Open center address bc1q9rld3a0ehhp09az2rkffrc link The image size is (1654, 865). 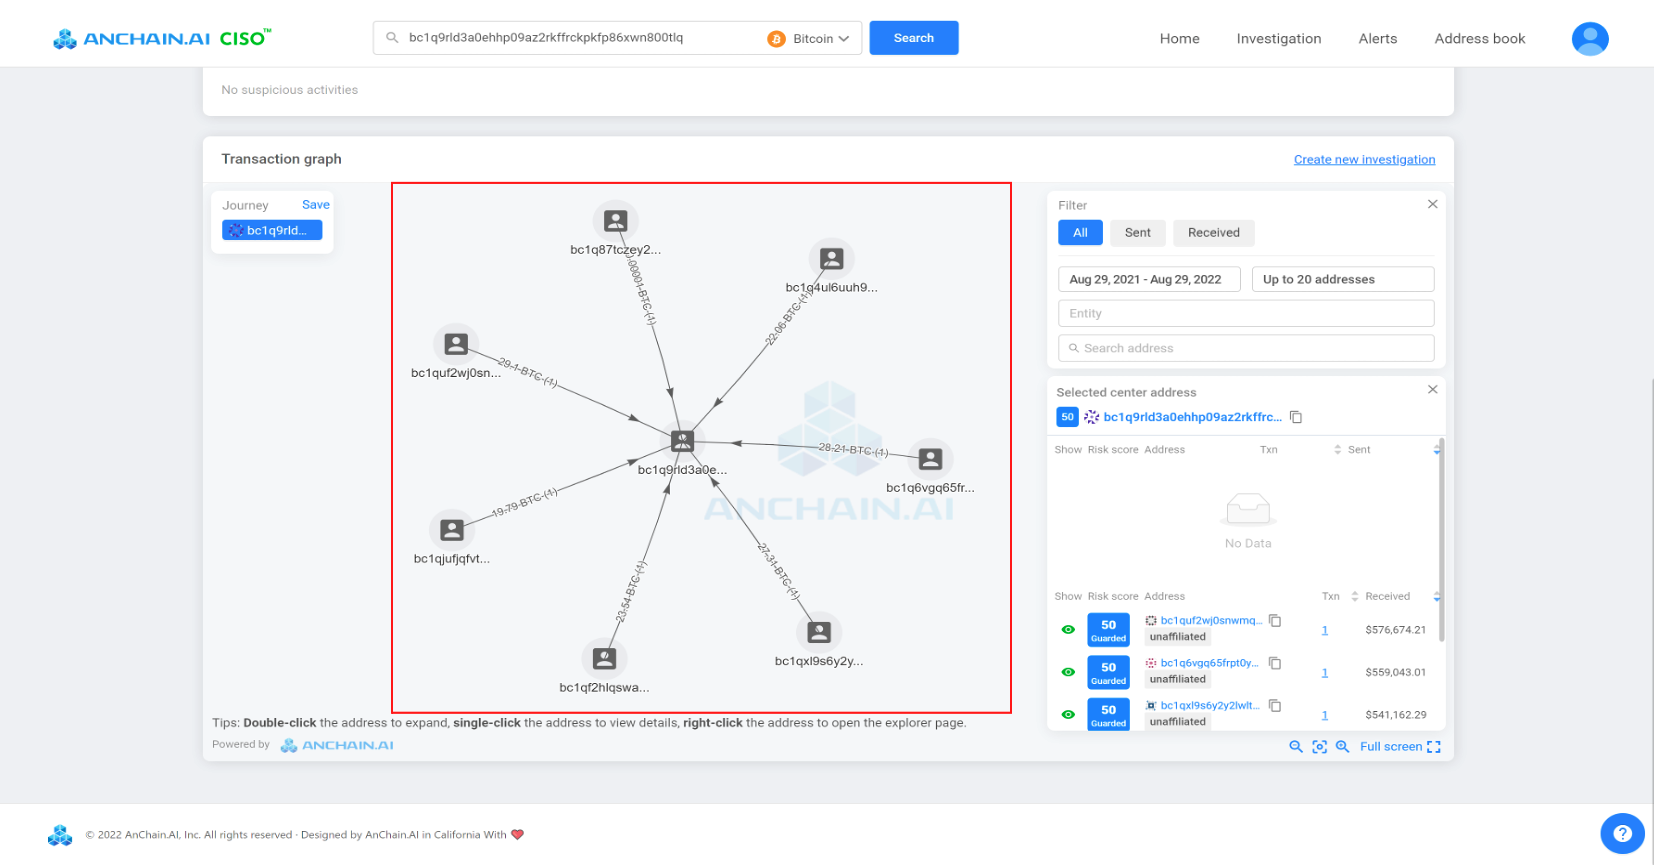point(1192,417)
